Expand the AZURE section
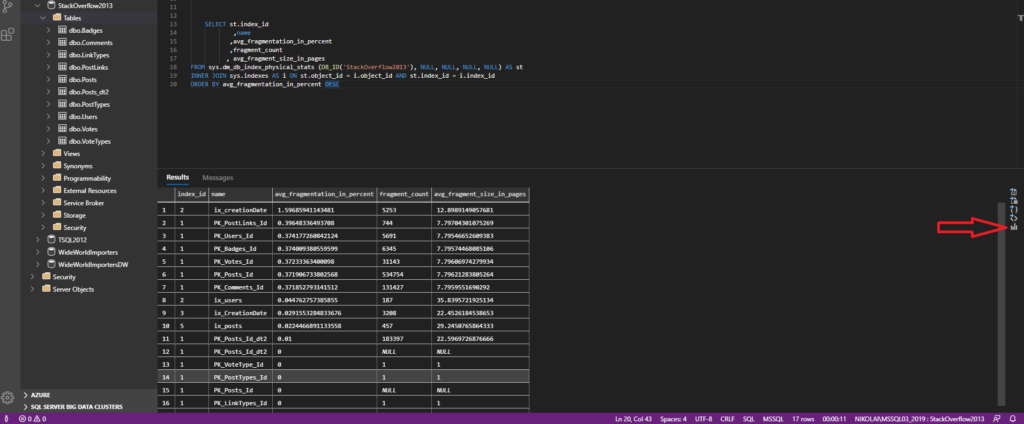 25,395
